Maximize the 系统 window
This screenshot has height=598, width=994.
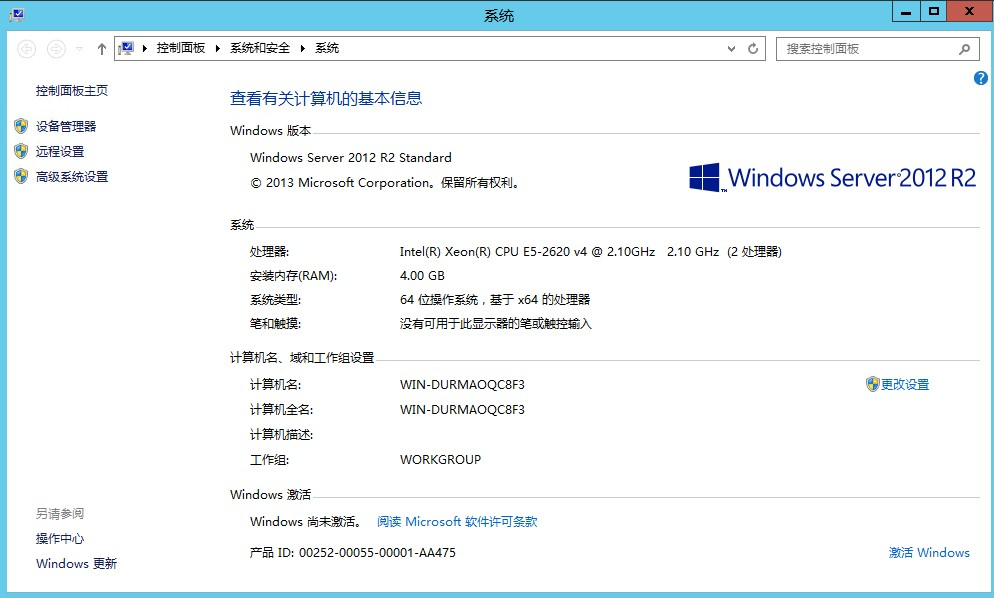click(934, 11)
